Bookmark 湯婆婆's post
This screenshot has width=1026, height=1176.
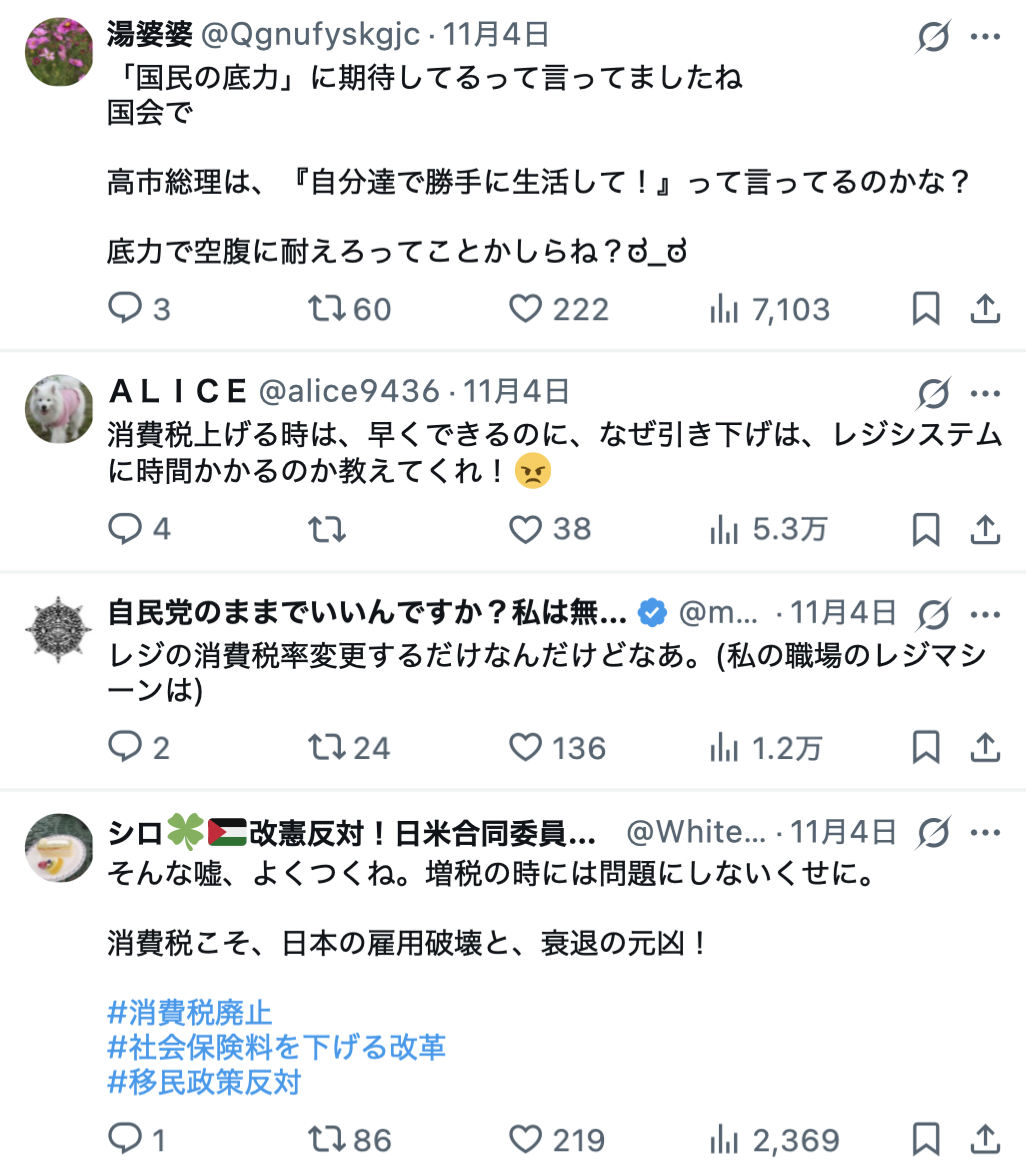[x=926, y=309]
